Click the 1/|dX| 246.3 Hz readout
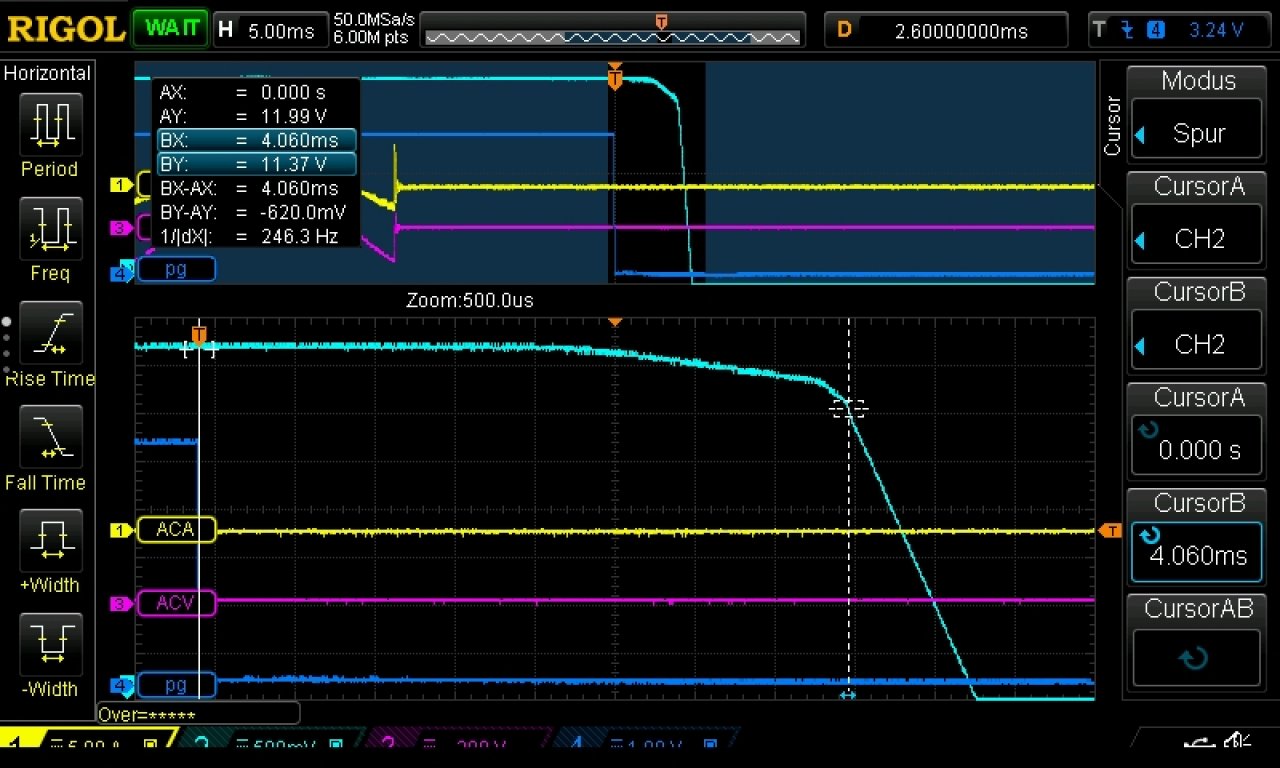 (x=249, y=237)
